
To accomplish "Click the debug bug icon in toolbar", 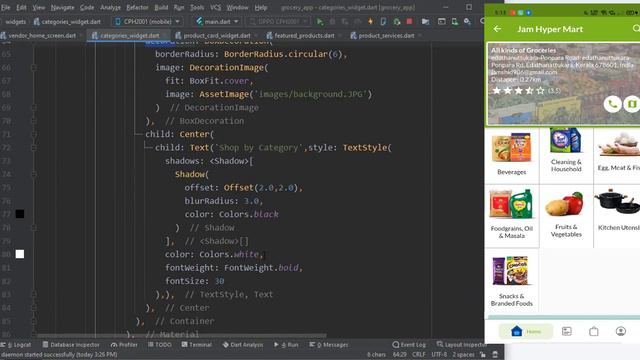I will [333, 21].
